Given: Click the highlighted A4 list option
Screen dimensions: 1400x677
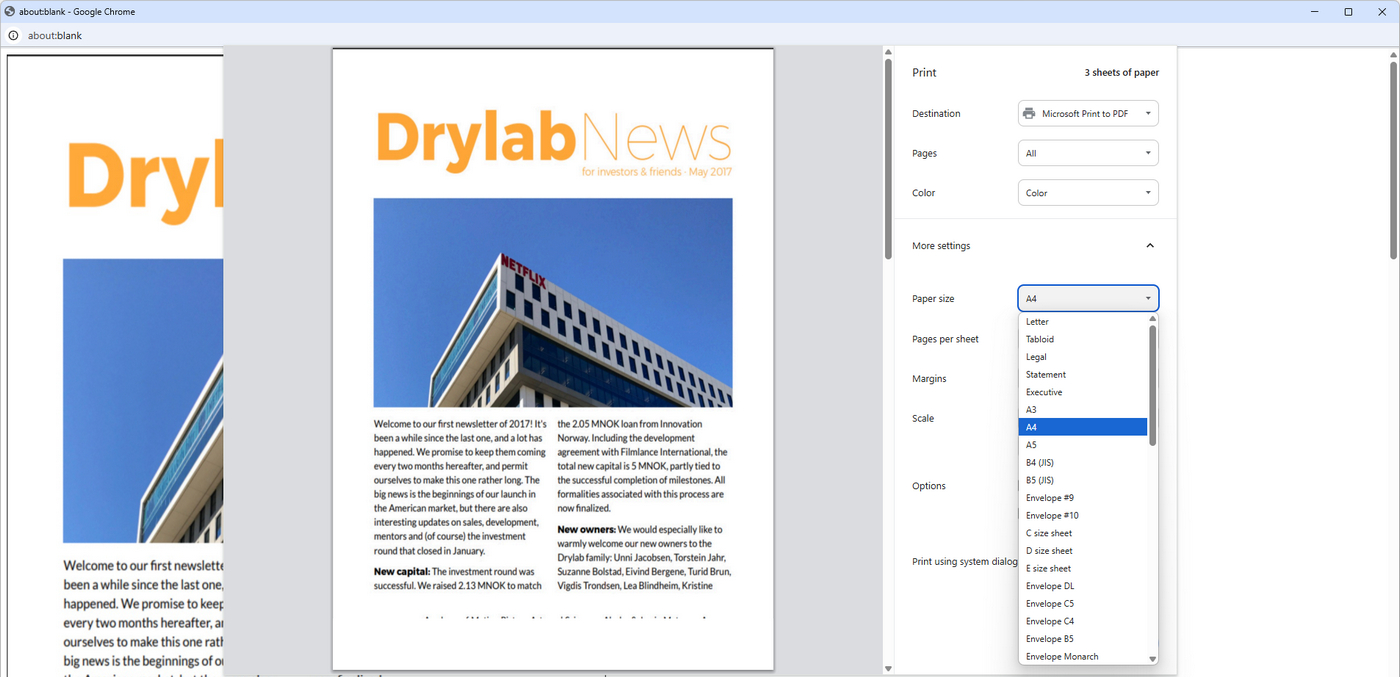Looking at the screenshot, I should click(x=1083, y=427).
